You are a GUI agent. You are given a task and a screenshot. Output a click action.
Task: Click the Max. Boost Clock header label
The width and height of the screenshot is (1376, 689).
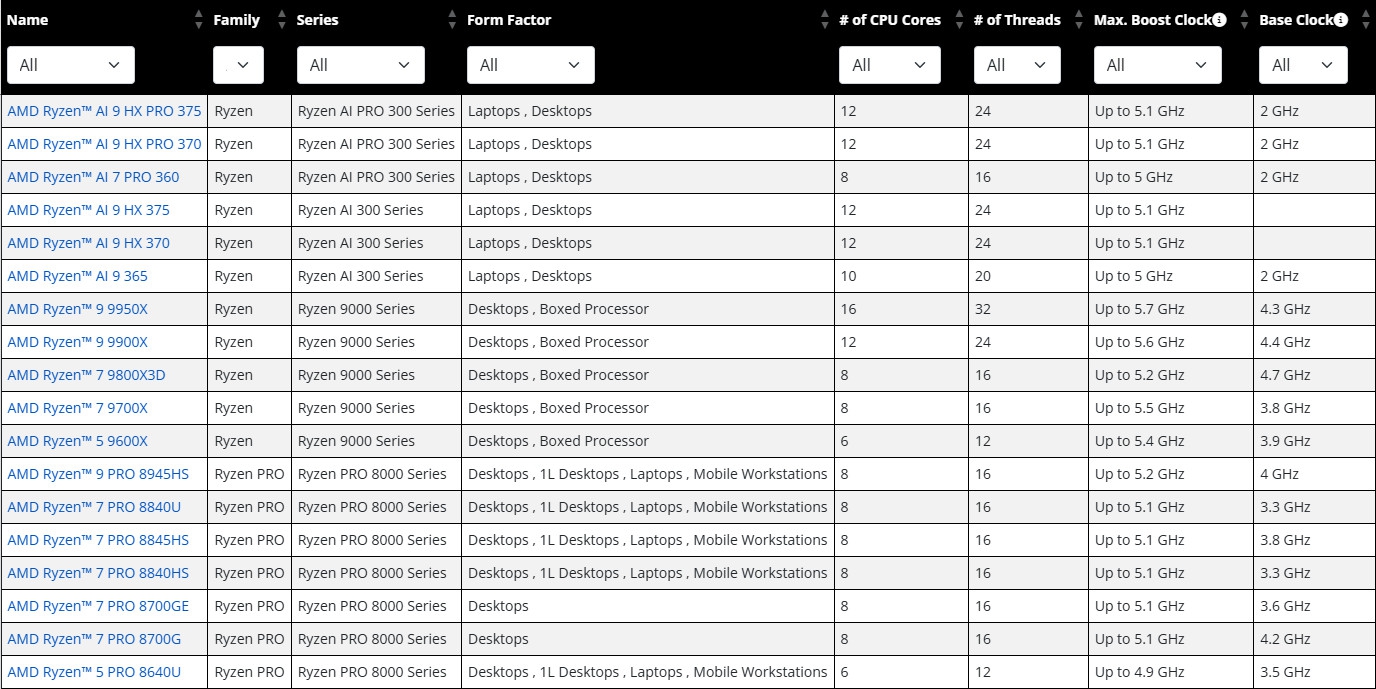click(x=1152, y=20)
